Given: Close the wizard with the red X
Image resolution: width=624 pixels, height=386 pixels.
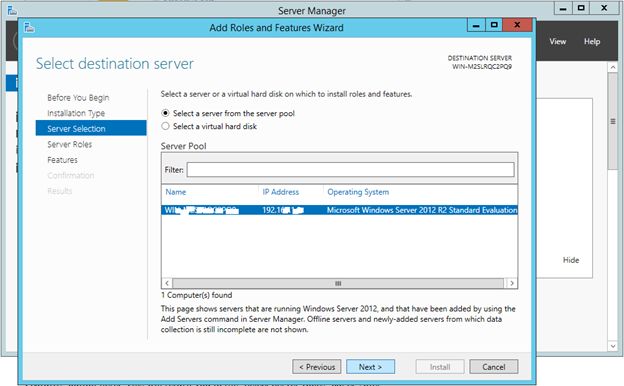Looking at the screenshot, I should [517, 25].
